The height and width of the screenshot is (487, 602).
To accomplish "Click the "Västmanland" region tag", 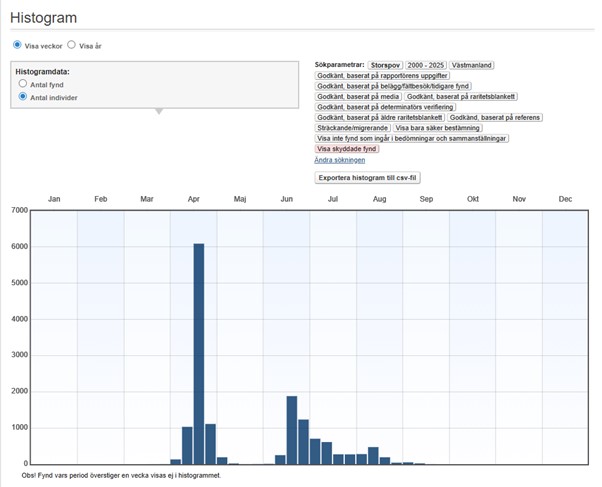I will tap(472, 64).
